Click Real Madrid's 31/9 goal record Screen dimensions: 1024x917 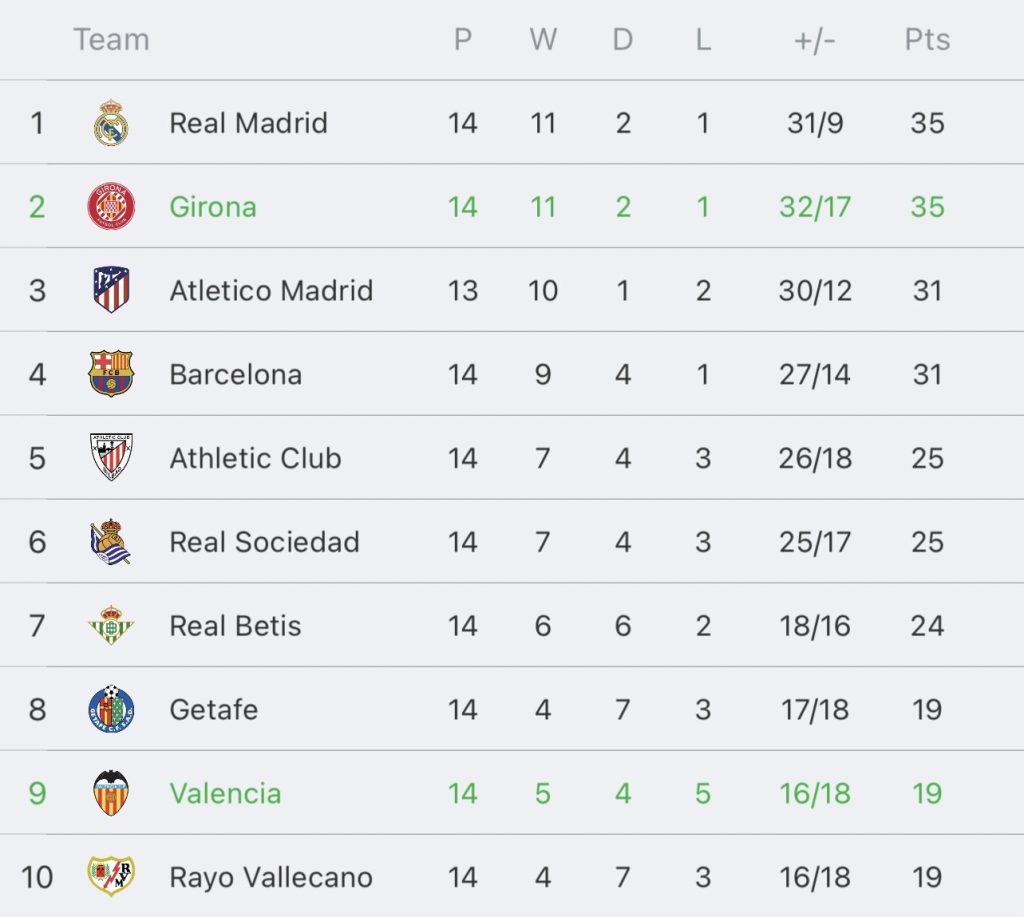(815, 123)
